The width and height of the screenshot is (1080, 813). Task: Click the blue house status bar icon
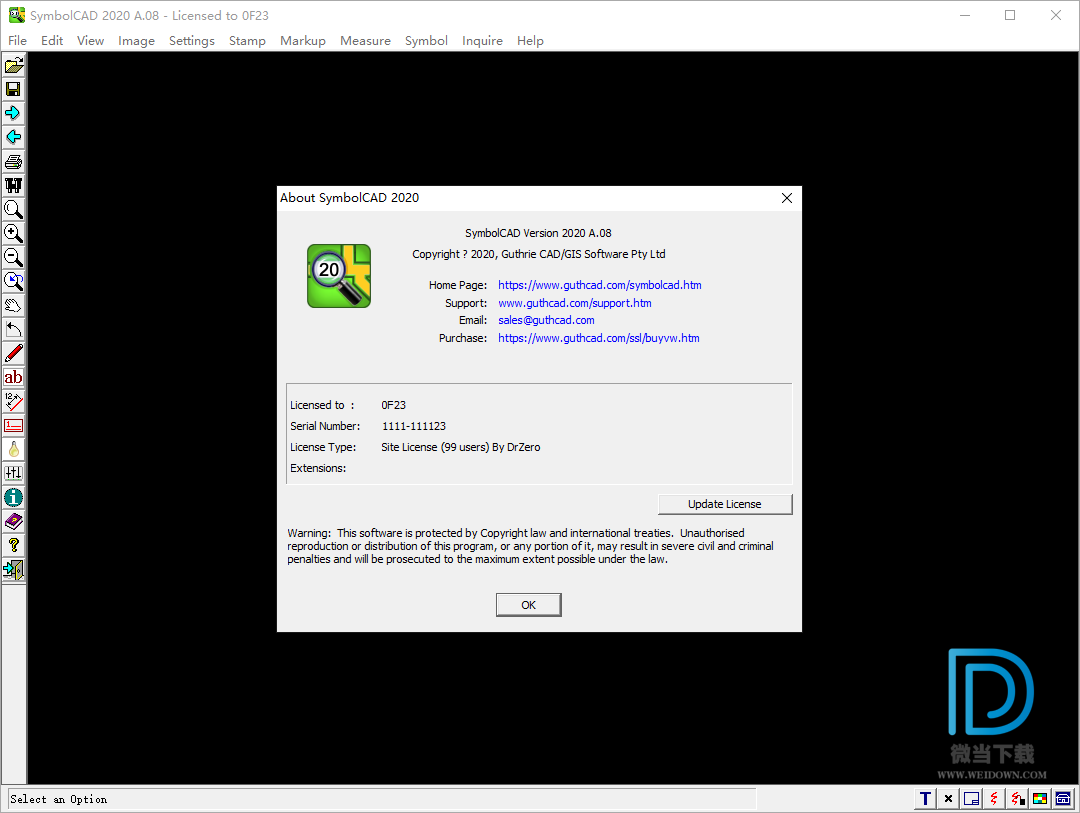pos(1063,799)
